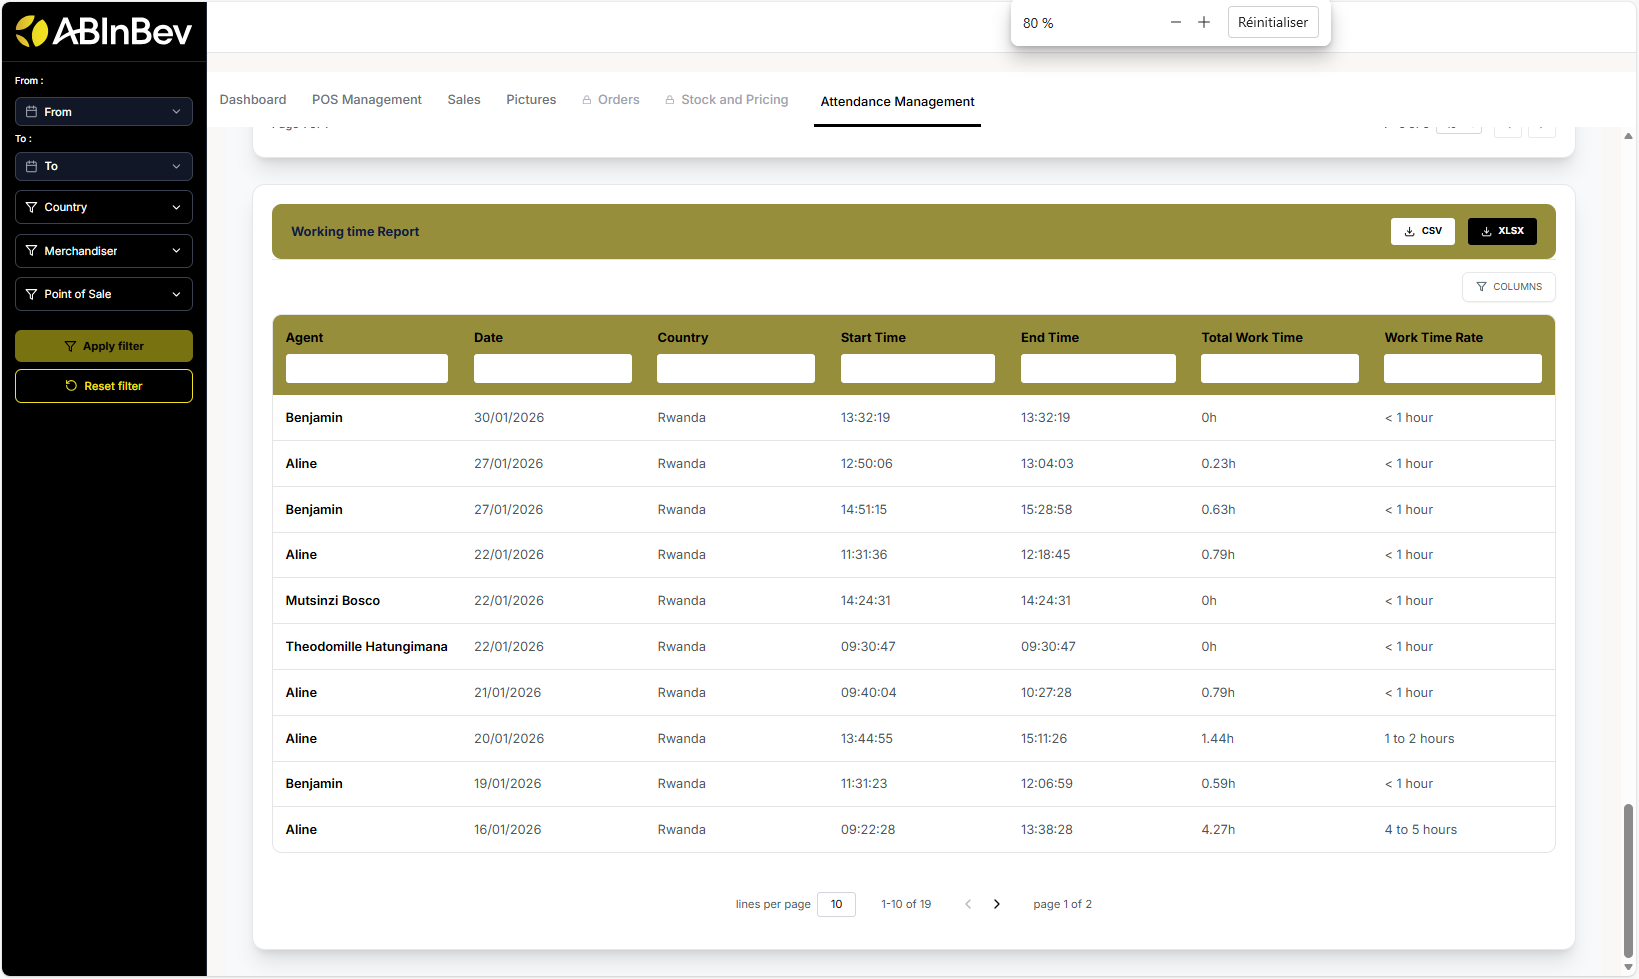Go to next page arrow
The height and width of the screenshot is (979, 1639).
point(996,904)
